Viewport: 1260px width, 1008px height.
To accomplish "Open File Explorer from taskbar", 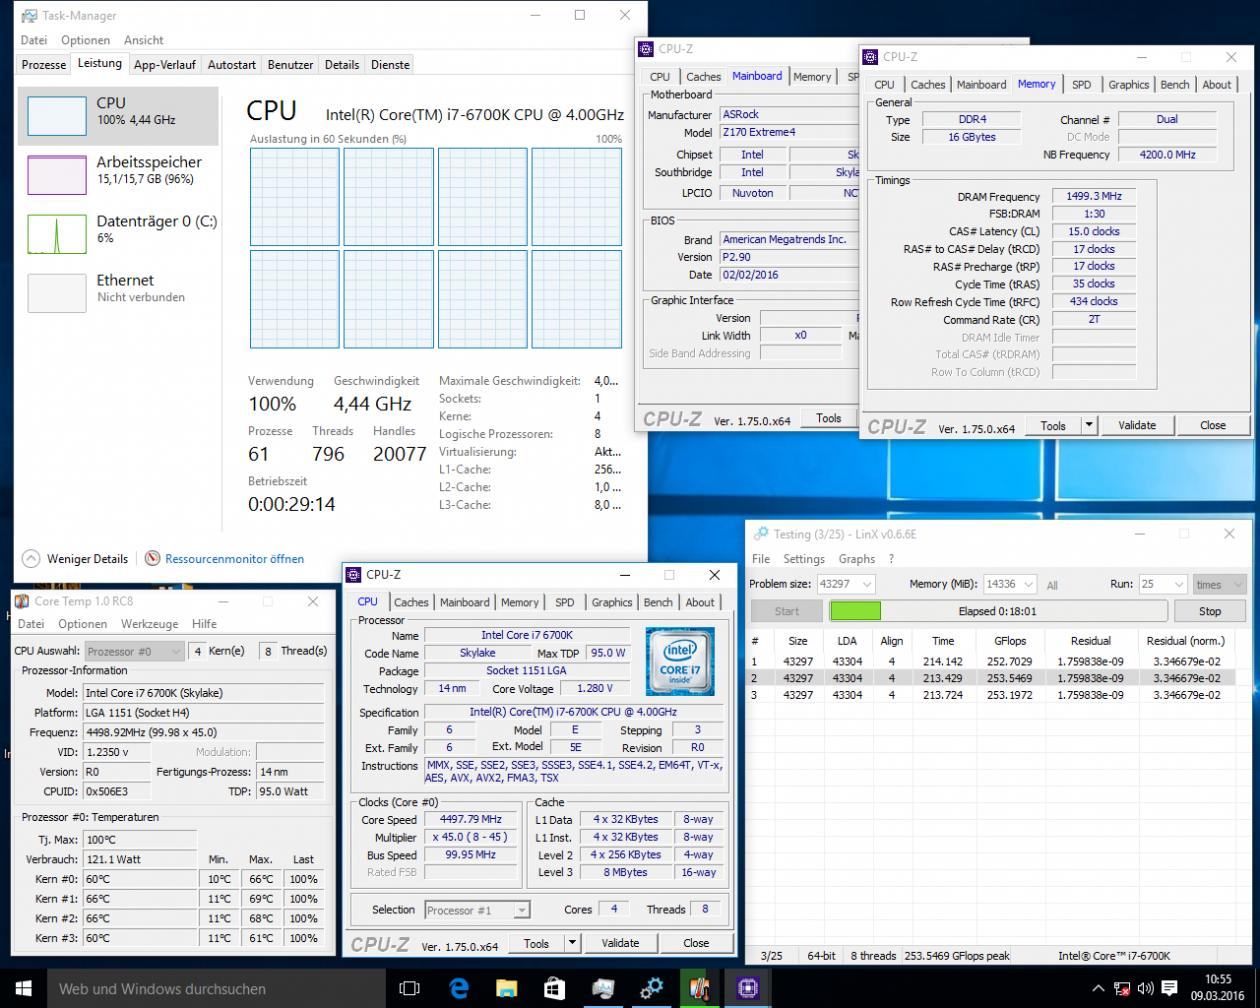I will pos(506,988).
